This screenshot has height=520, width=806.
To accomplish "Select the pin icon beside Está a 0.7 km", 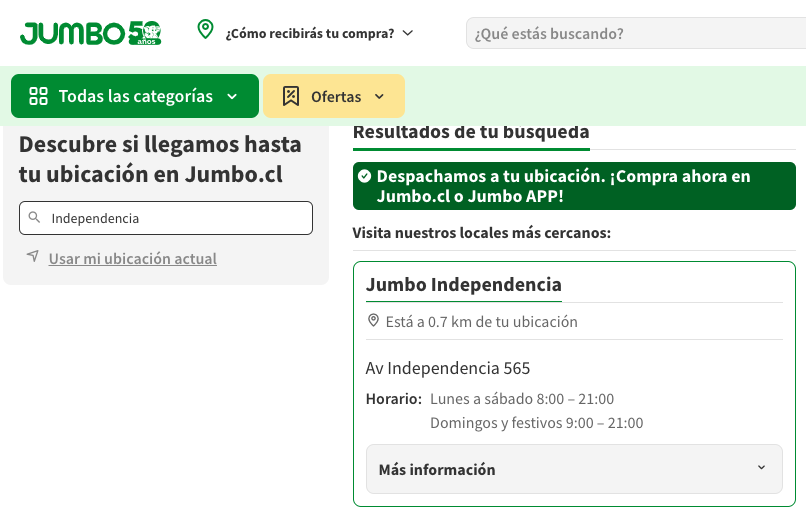I will pos(373,321).
